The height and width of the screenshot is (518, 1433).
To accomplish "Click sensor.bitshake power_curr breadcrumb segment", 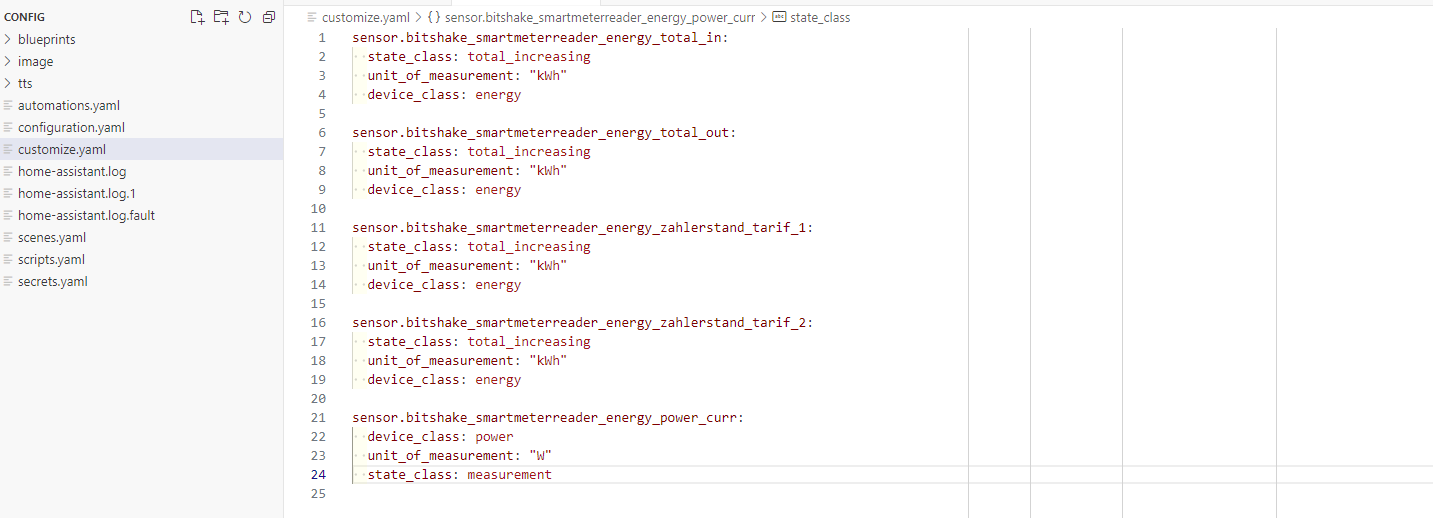I will coord(599,17).
